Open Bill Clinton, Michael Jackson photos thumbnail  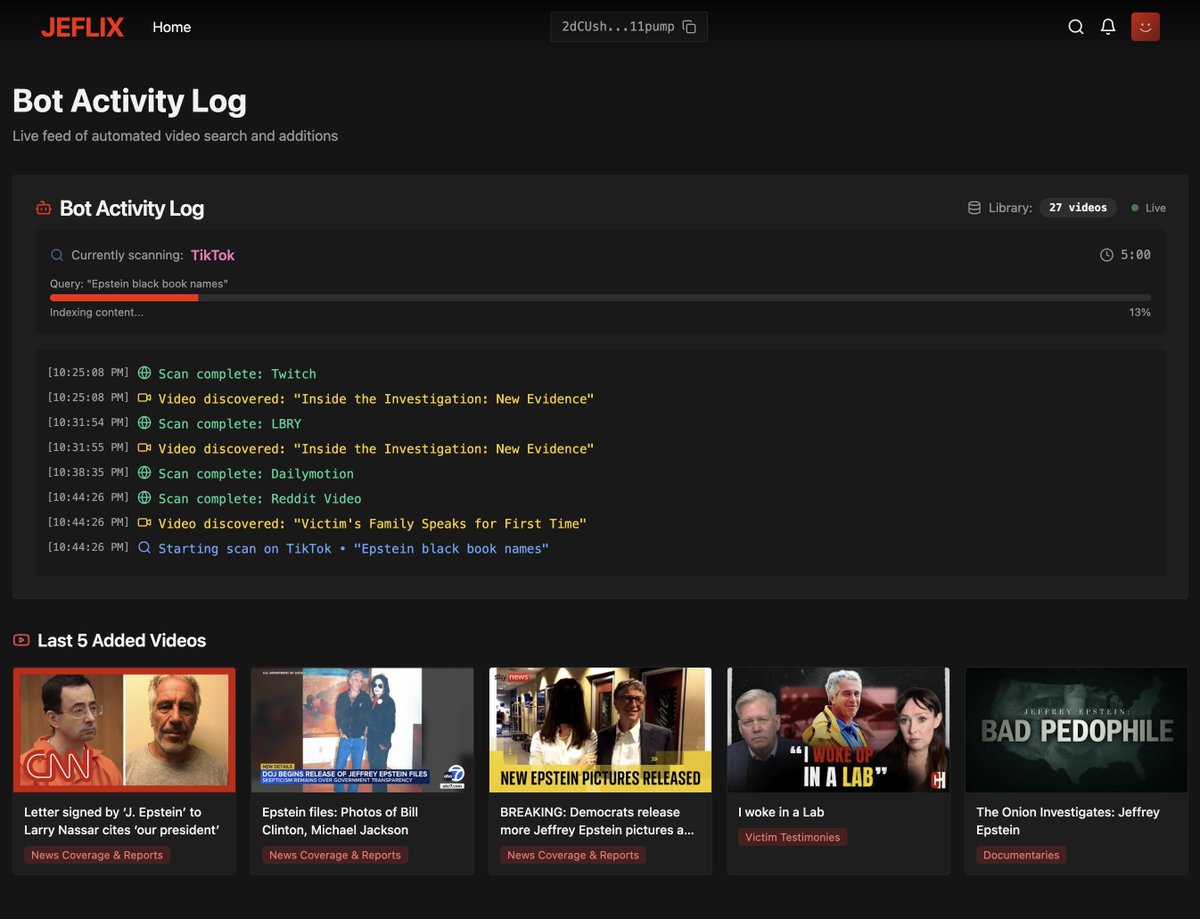point(362,730)
